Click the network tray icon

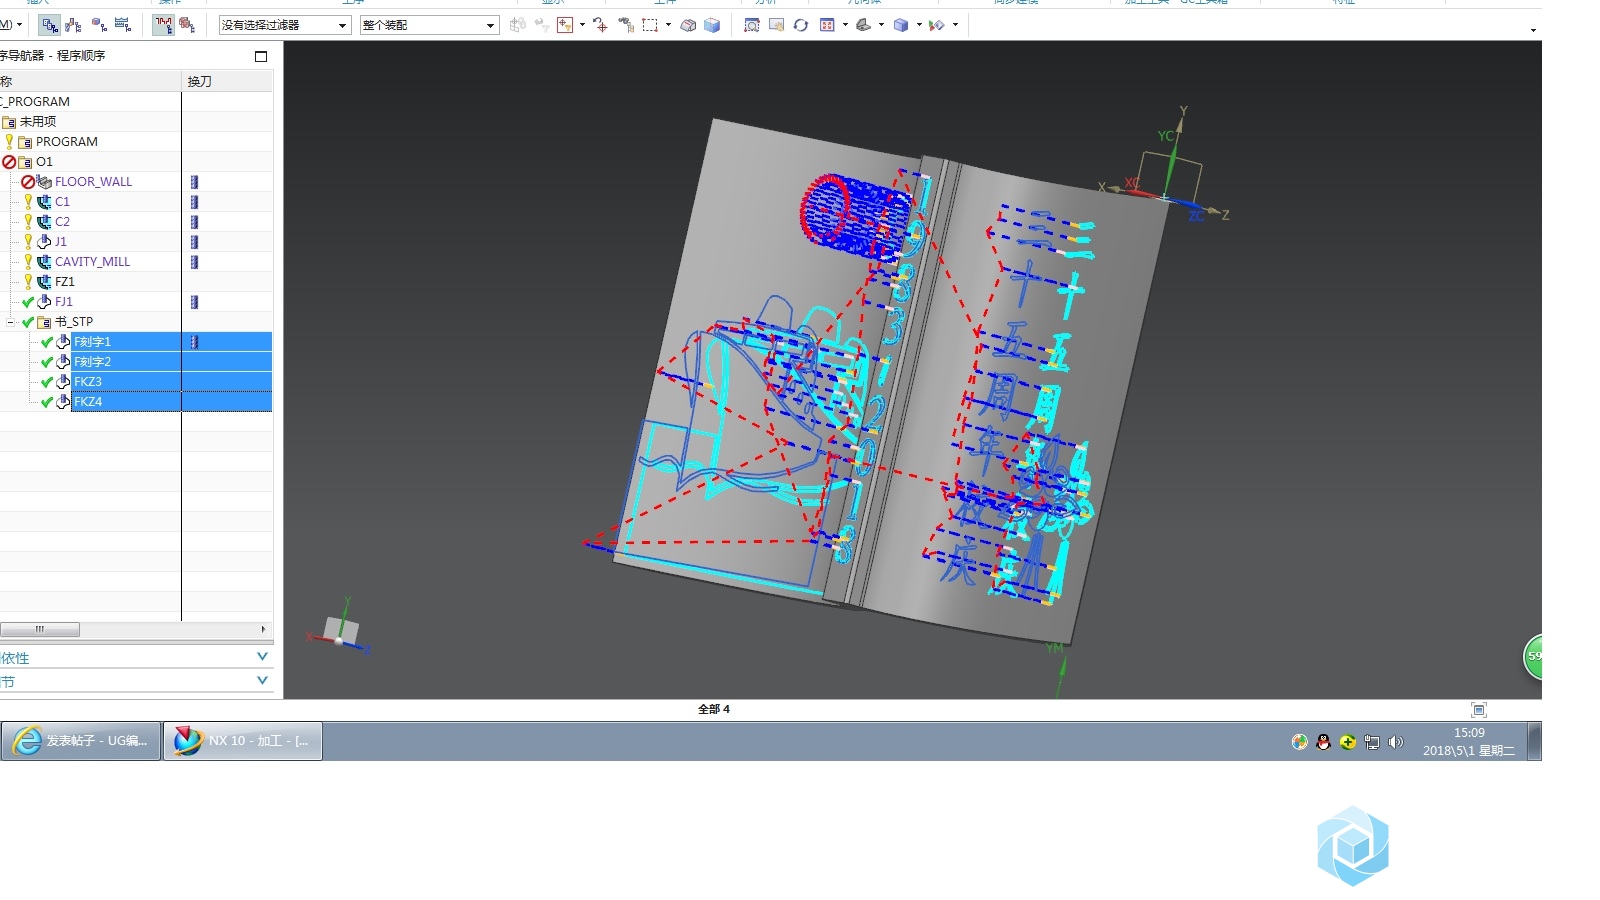pyautogui.click(x=1372, y=742)
